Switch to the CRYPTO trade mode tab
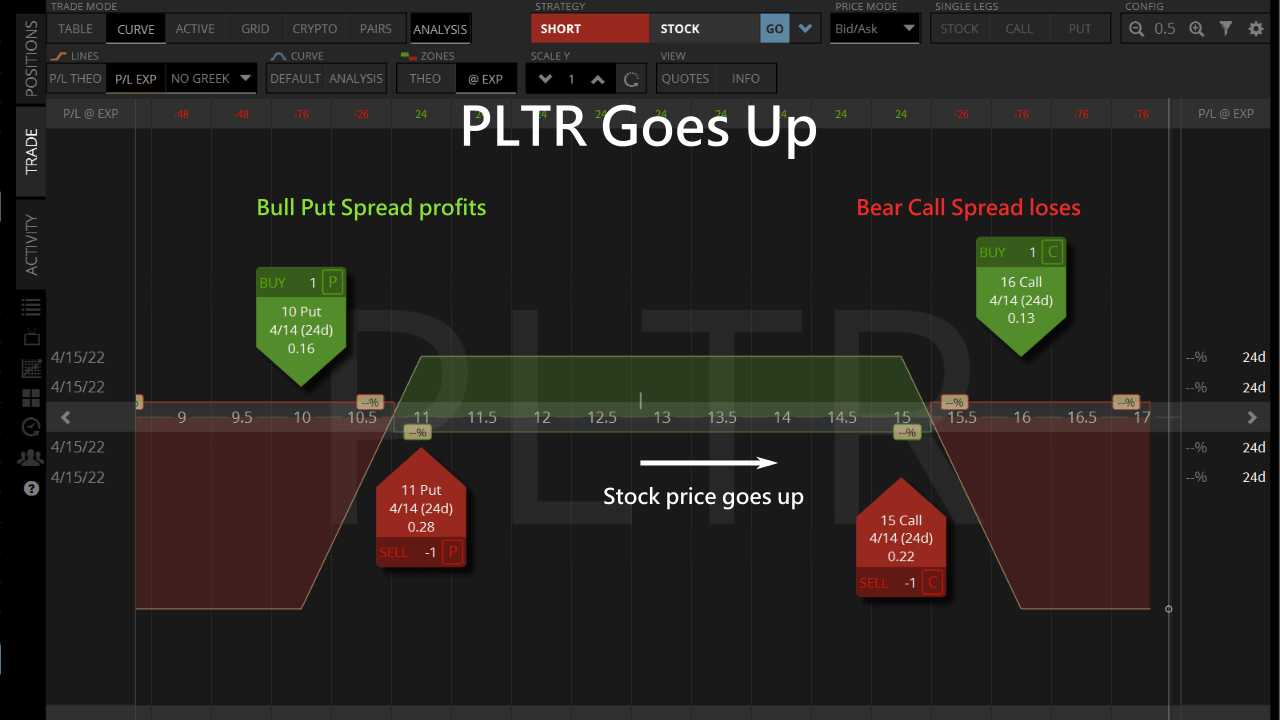This screenshot has width=1280, height=720. coord(315,29)
